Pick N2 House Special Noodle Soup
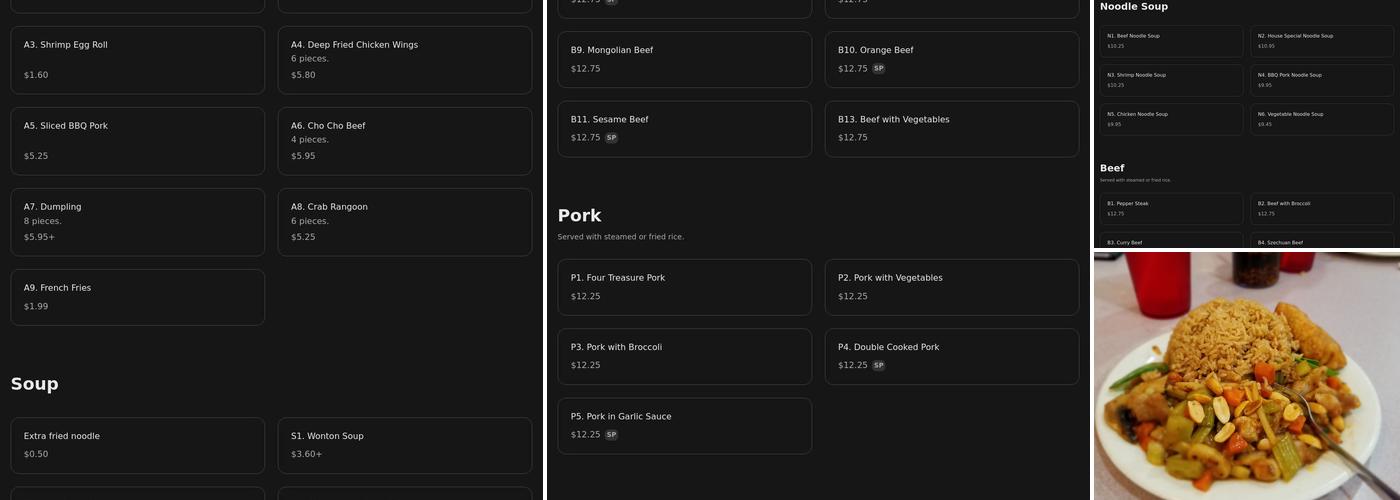 click(x=1321, y=40)
